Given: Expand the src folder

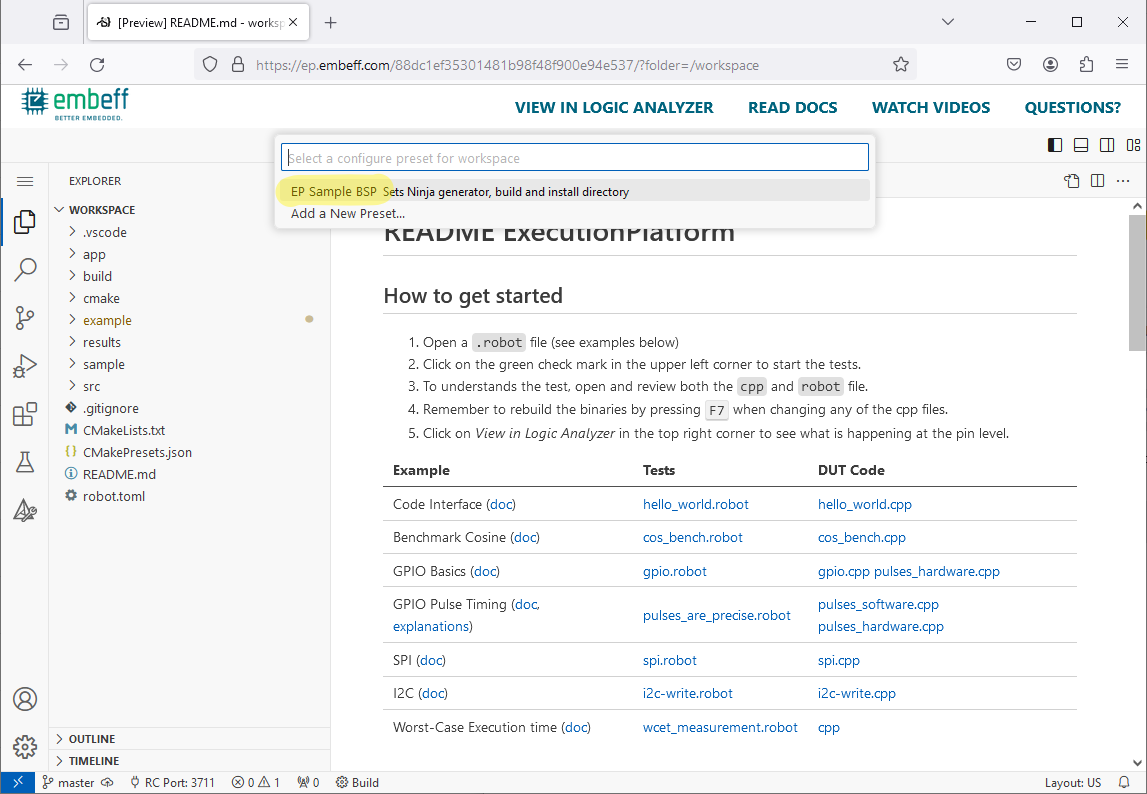Looking at the screenshot, I should point(91,386).
